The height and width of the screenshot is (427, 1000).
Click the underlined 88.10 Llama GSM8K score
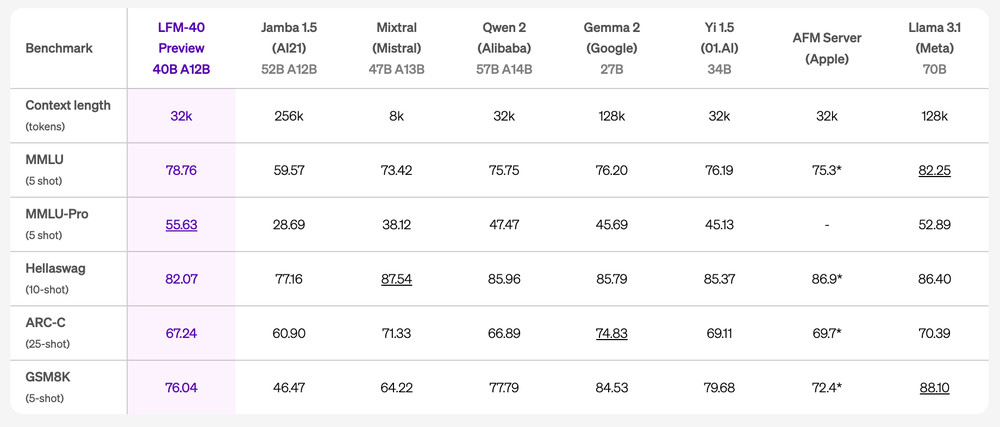click(934, 387)
